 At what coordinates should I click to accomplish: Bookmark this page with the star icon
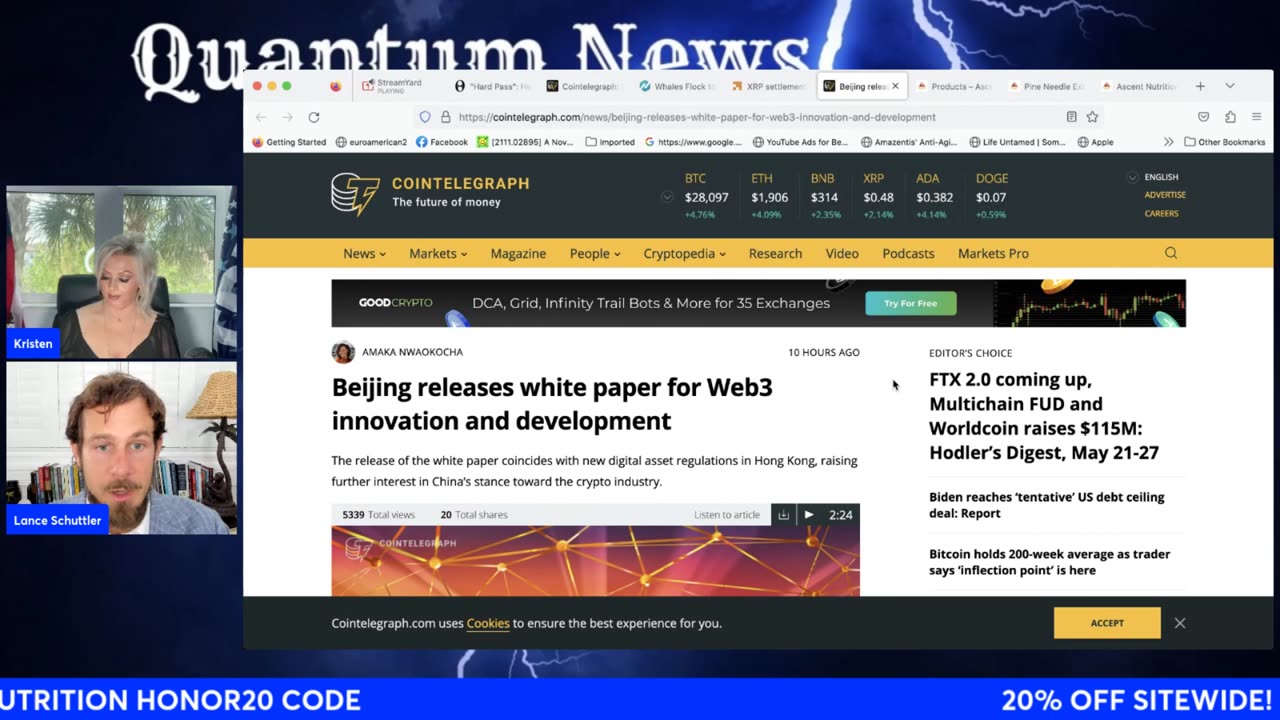point(1093,117)
